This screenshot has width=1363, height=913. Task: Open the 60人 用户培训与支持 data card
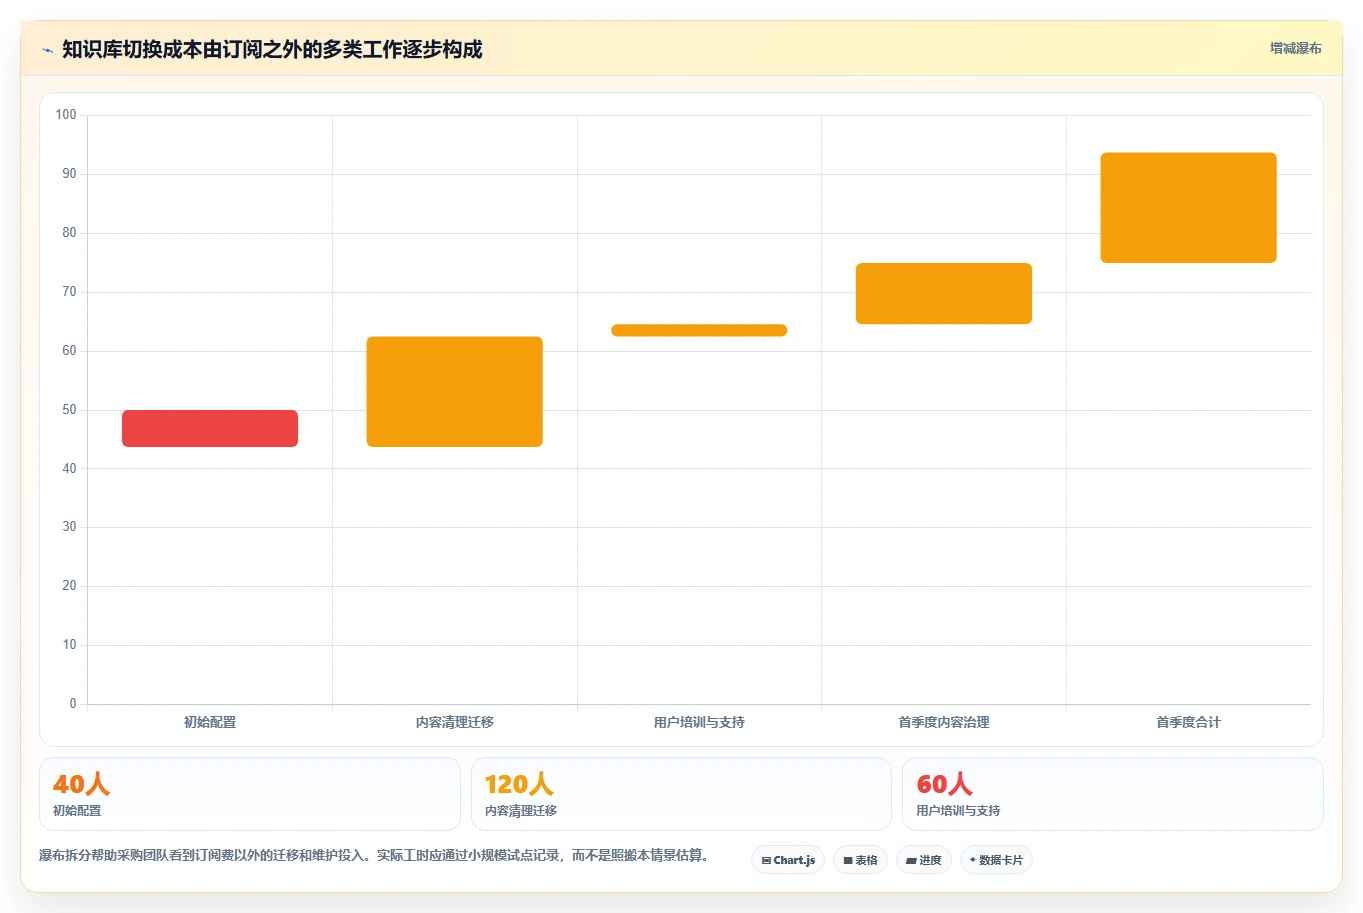[x=1113, y=794]
